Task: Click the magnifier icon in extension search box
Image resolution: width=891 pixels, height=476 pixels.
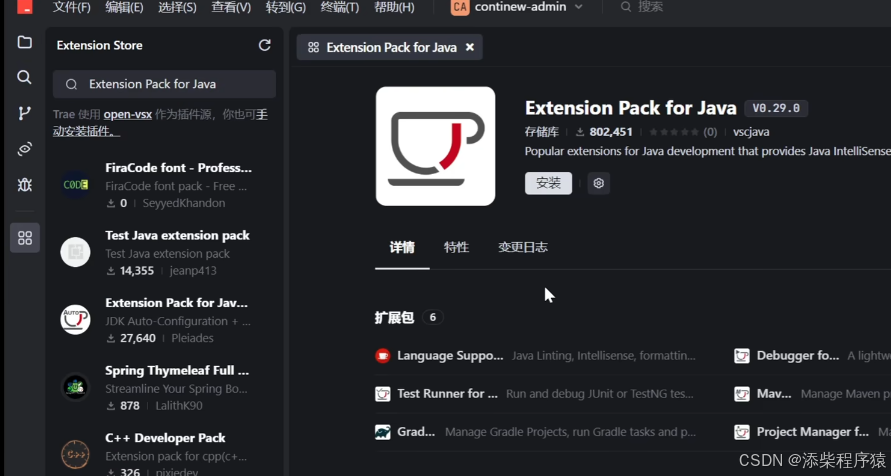Action: point(71,85)
